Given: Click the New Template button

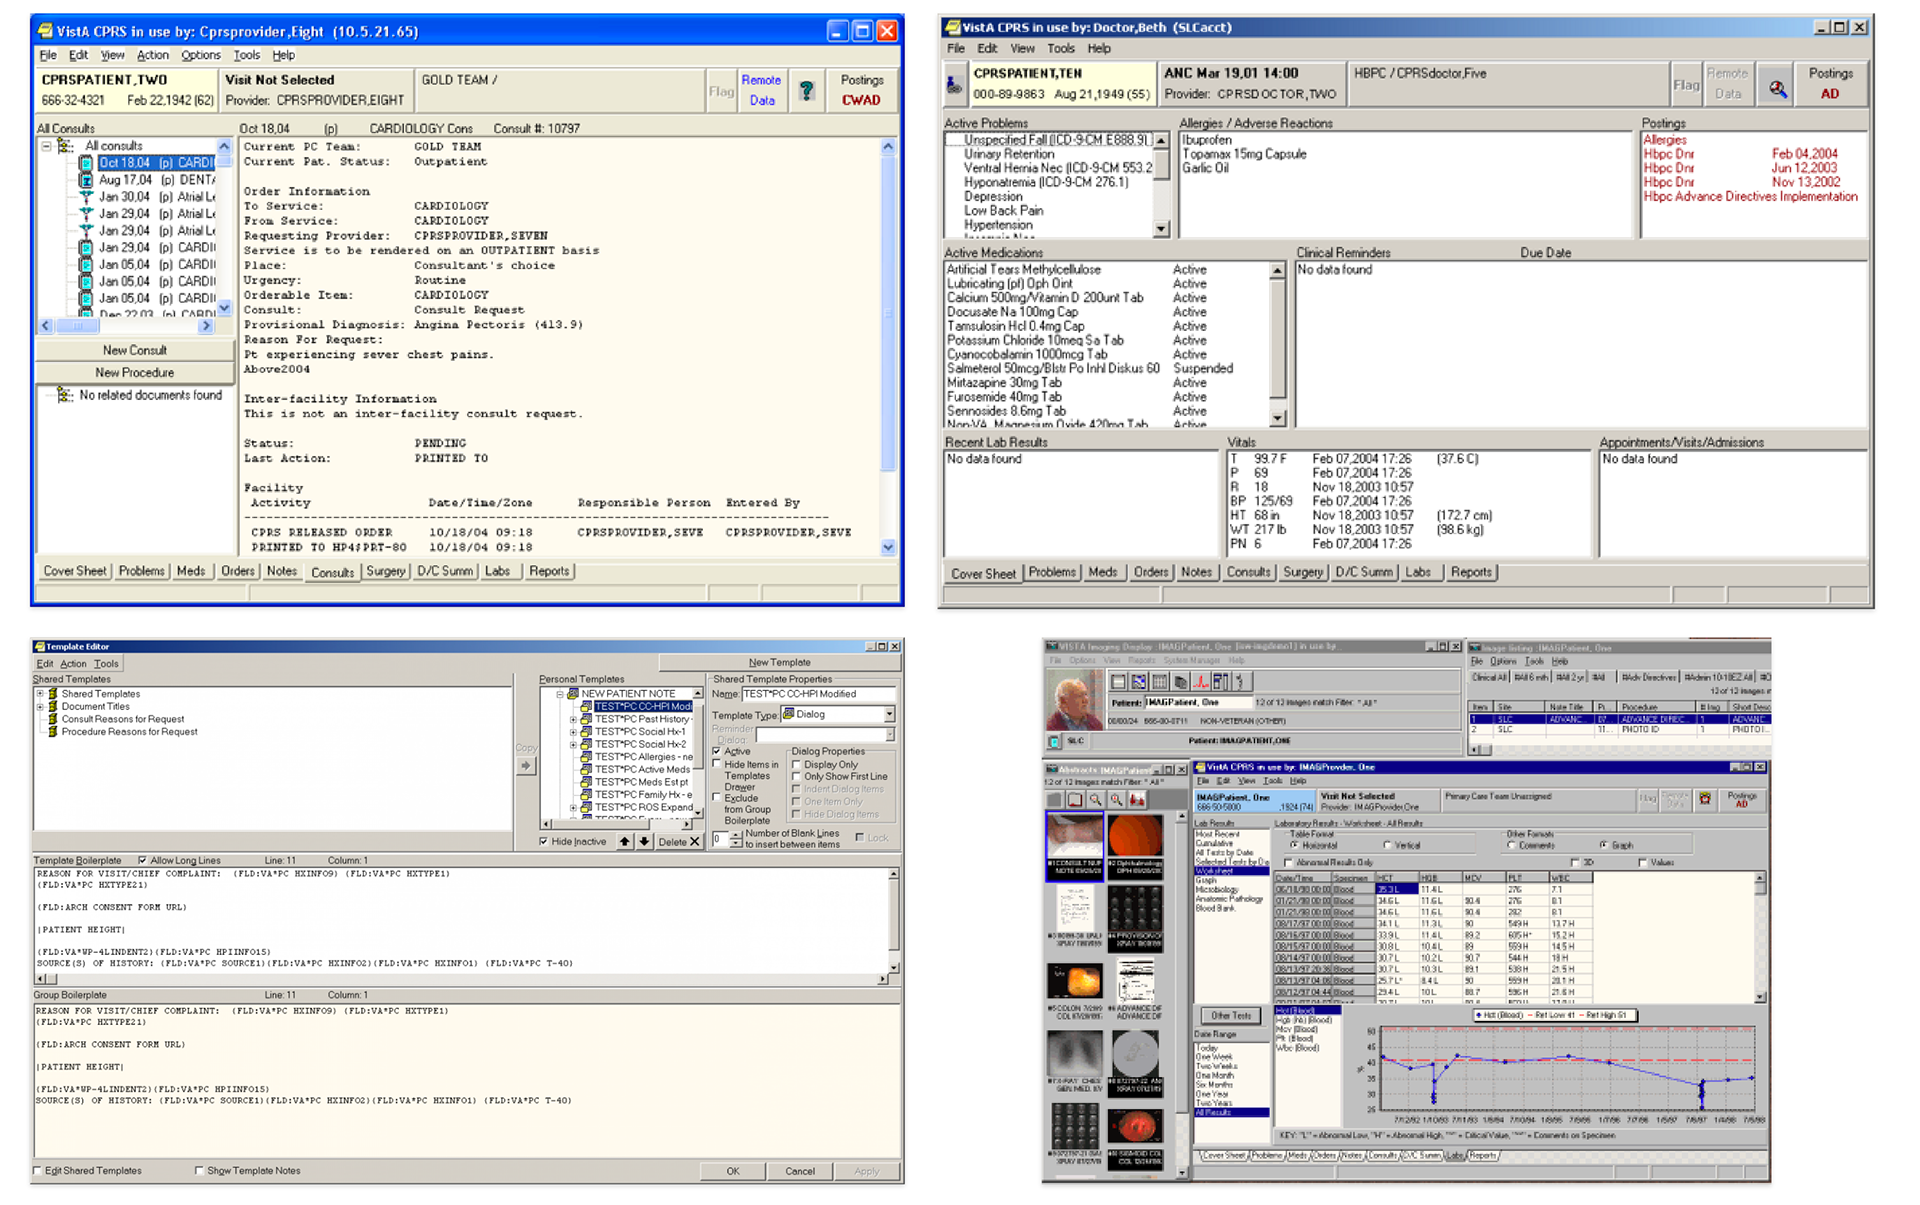Looking at the screenshot, I should click(779, 662).
